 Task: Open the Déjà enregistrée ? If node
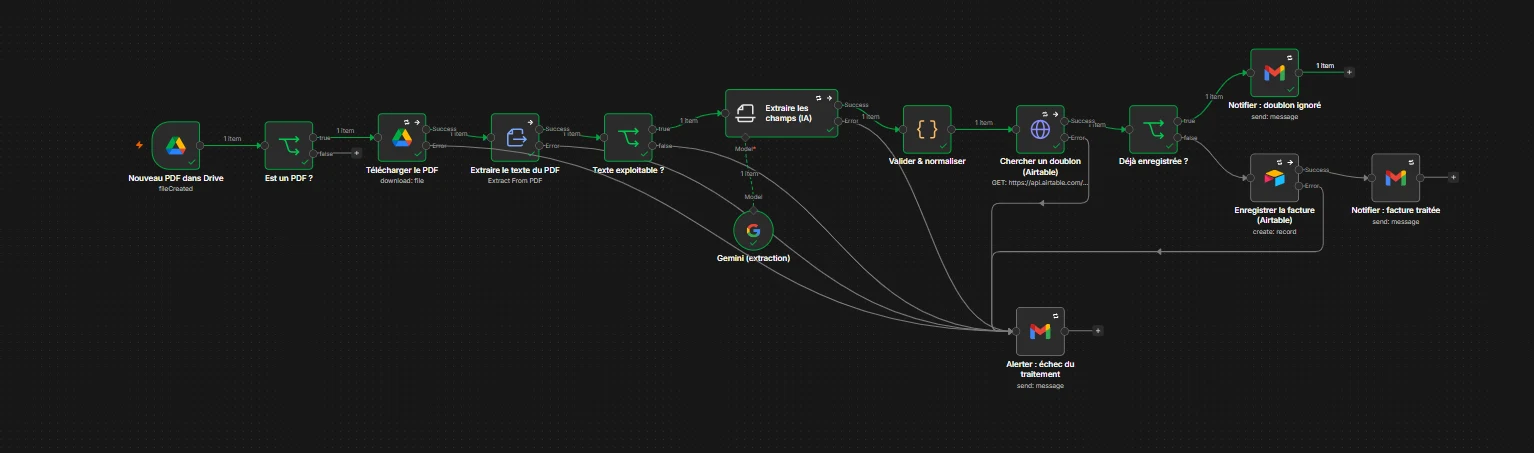(1153, 129)
